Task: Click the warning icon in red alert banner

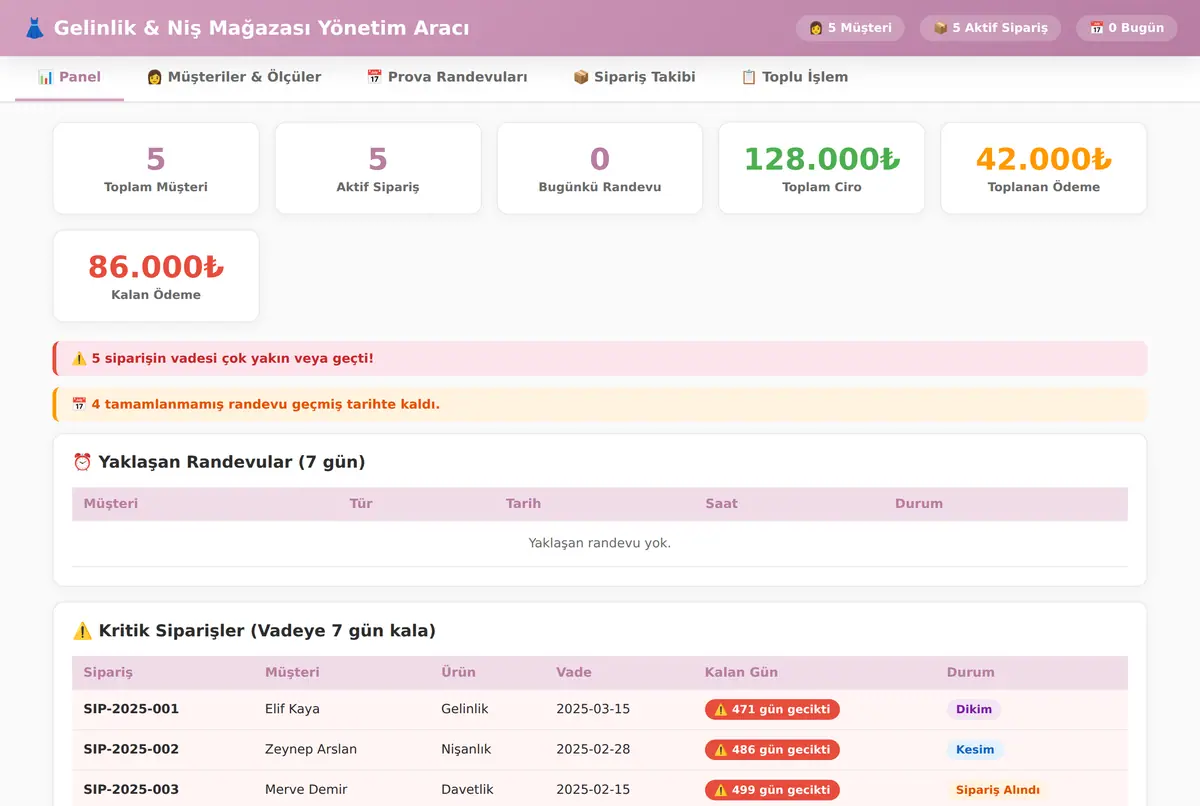Action: pos(79,358)
